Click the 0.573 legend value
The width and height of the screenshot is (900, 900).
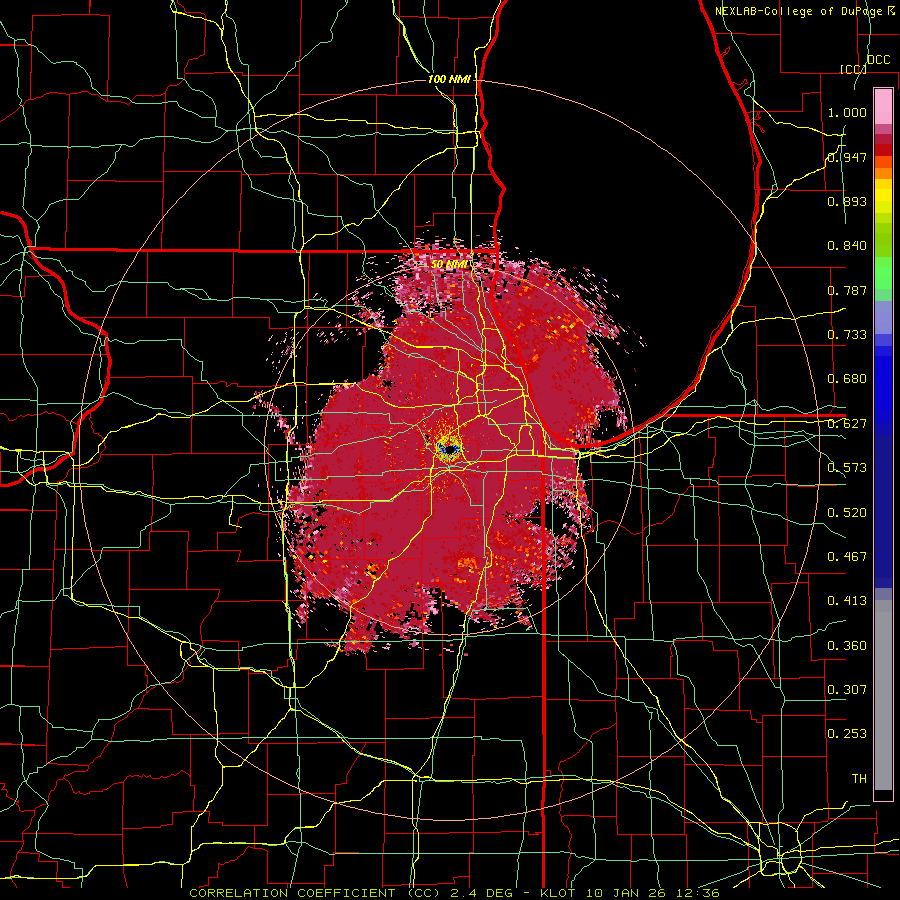click(x=847, y=468)
